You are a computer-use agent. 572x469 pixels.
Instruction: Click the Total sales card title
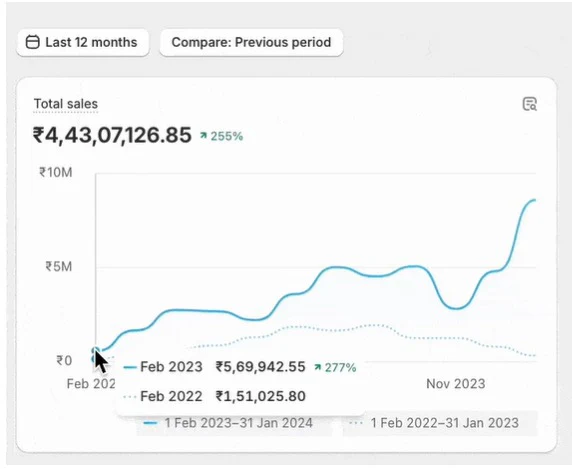coord(66,104)
